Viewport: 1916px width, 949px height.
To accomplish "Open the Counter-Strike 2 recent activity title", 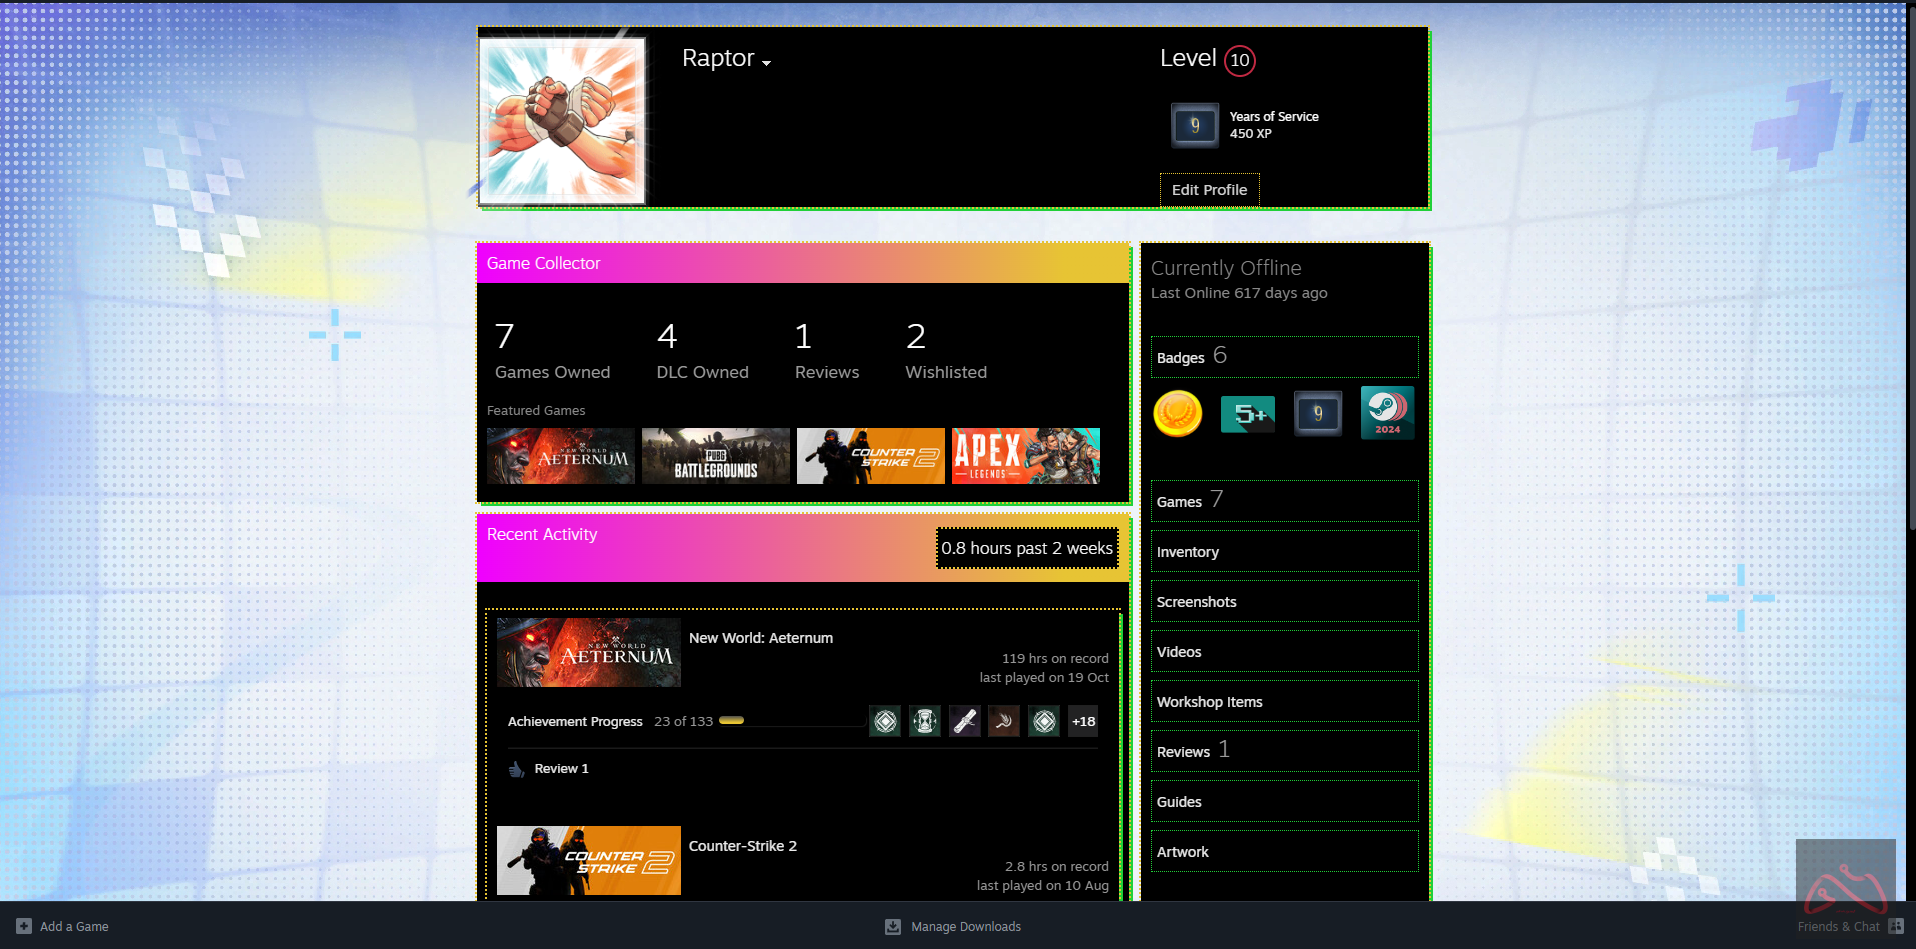I will (x=742, y=846).
